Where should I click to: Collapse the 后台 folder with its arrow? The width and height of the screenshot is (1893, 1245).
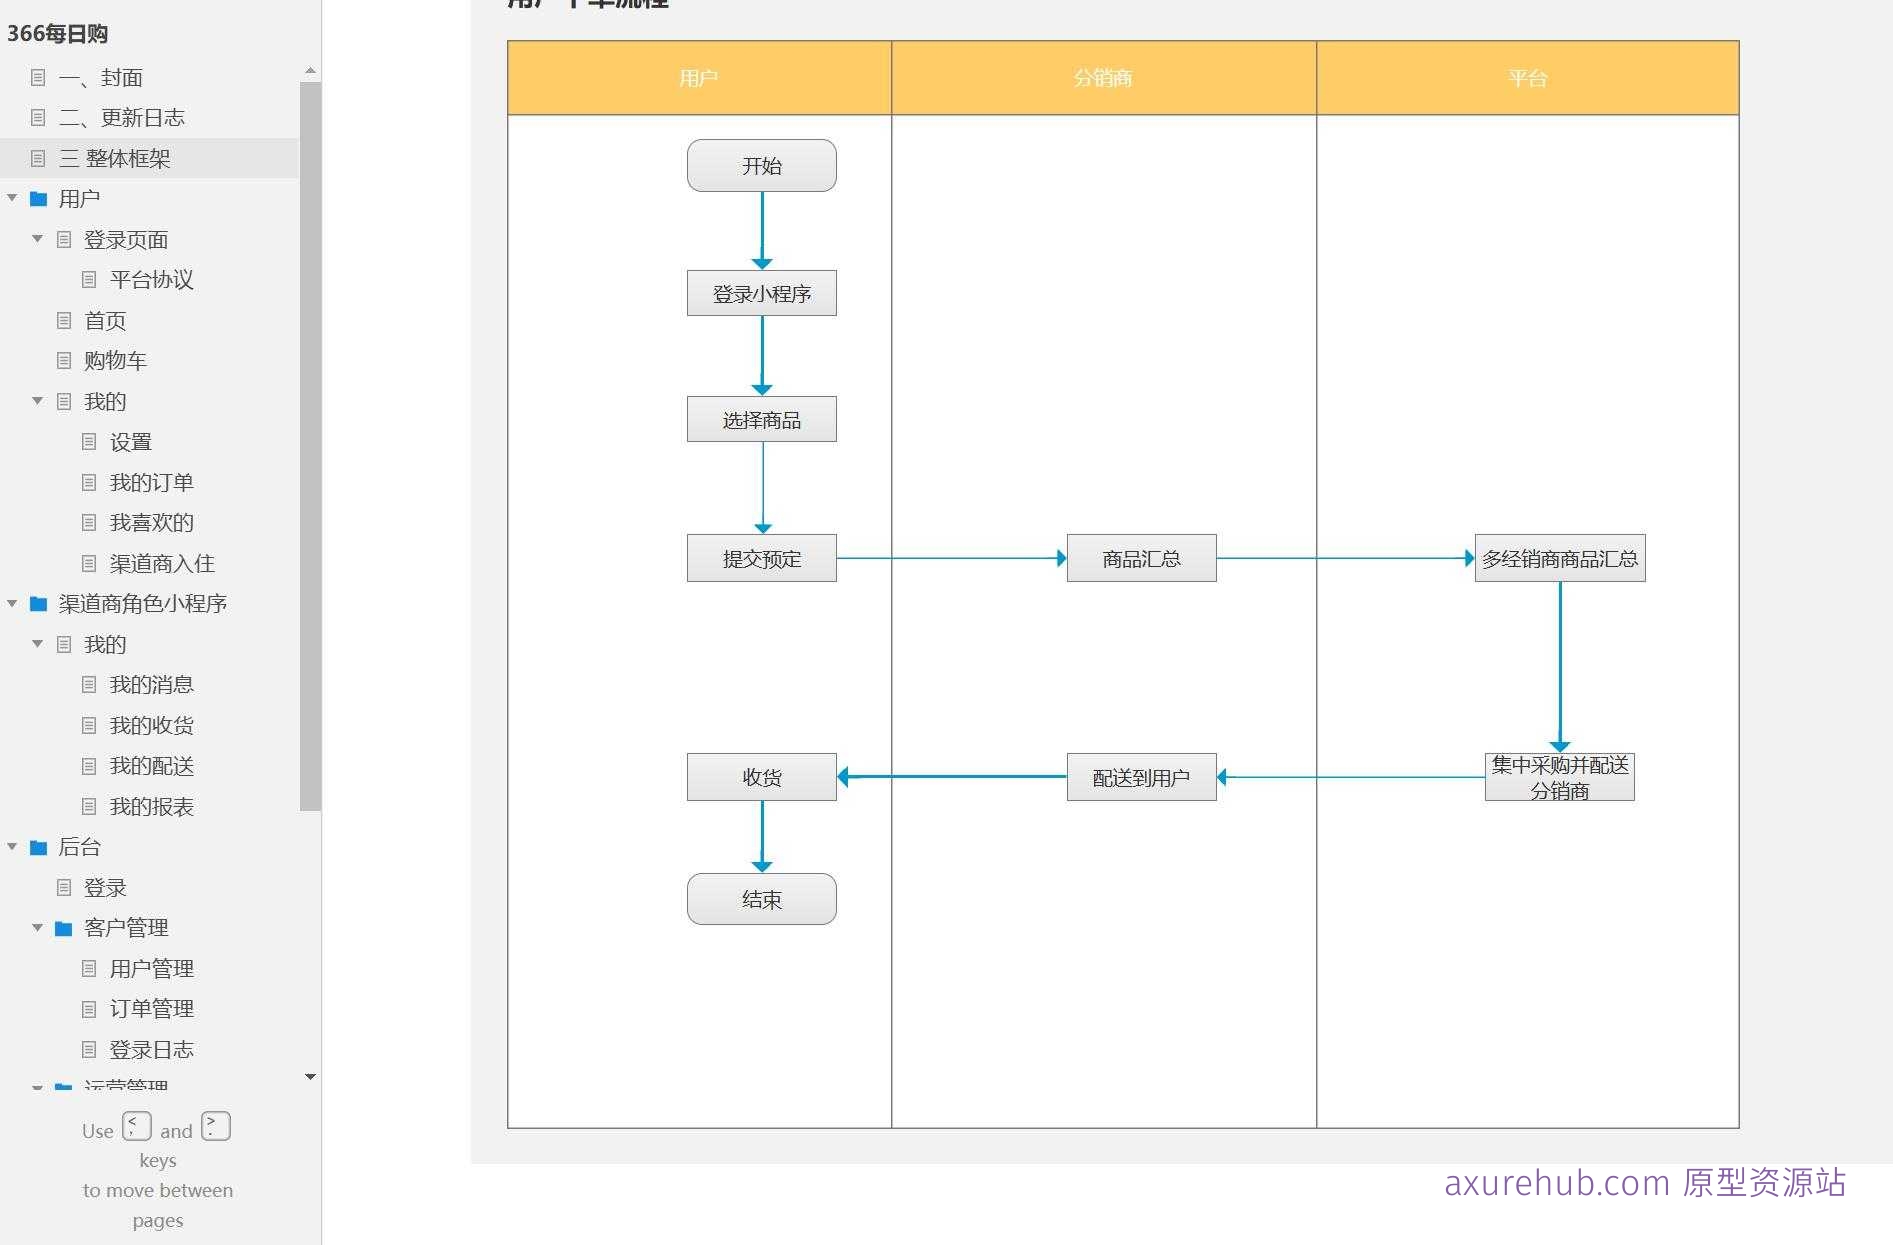(12, 847)
